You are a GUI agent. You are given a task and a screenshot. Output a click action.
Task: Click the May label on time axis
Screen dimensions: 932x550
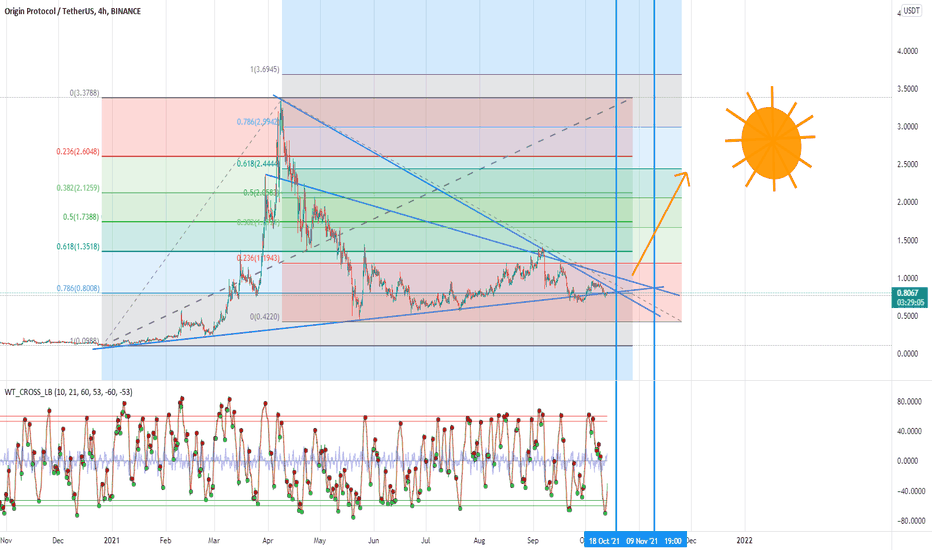pyautogui.click(x=320, y=540)
